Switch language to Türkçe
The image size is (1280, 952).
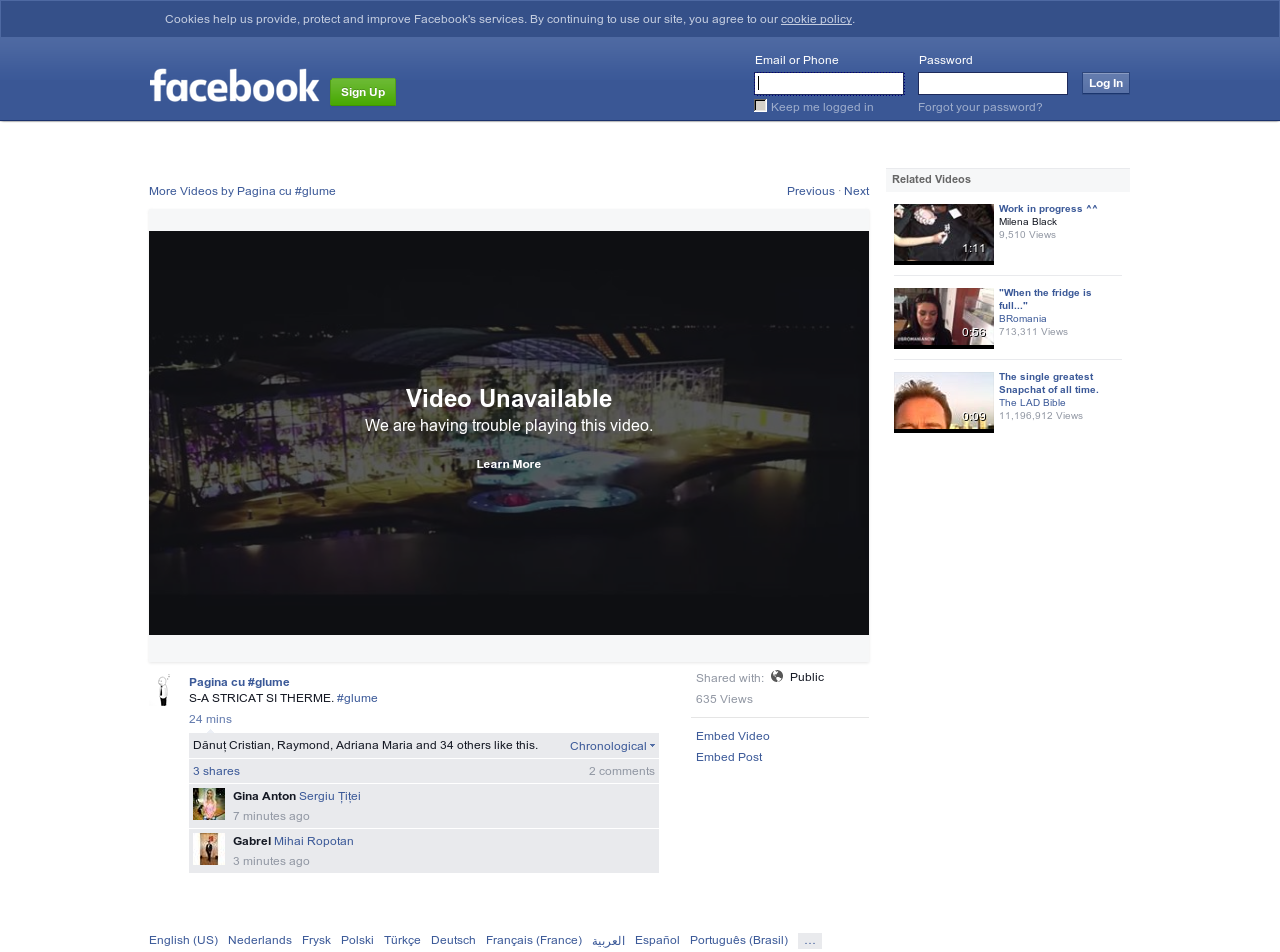402,940
